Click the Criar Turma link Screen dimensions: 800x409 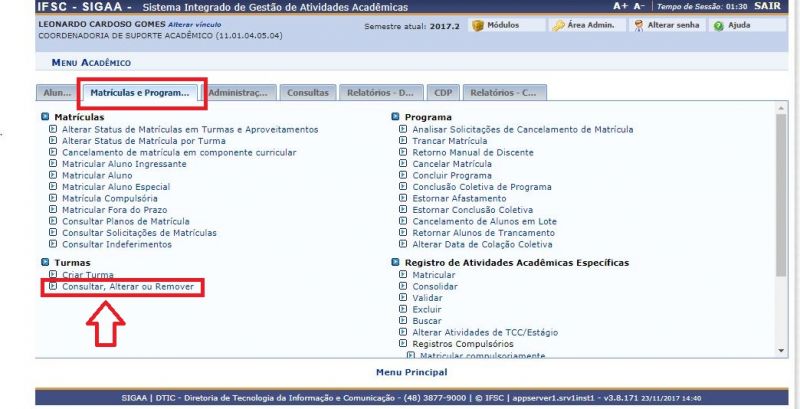87,275
